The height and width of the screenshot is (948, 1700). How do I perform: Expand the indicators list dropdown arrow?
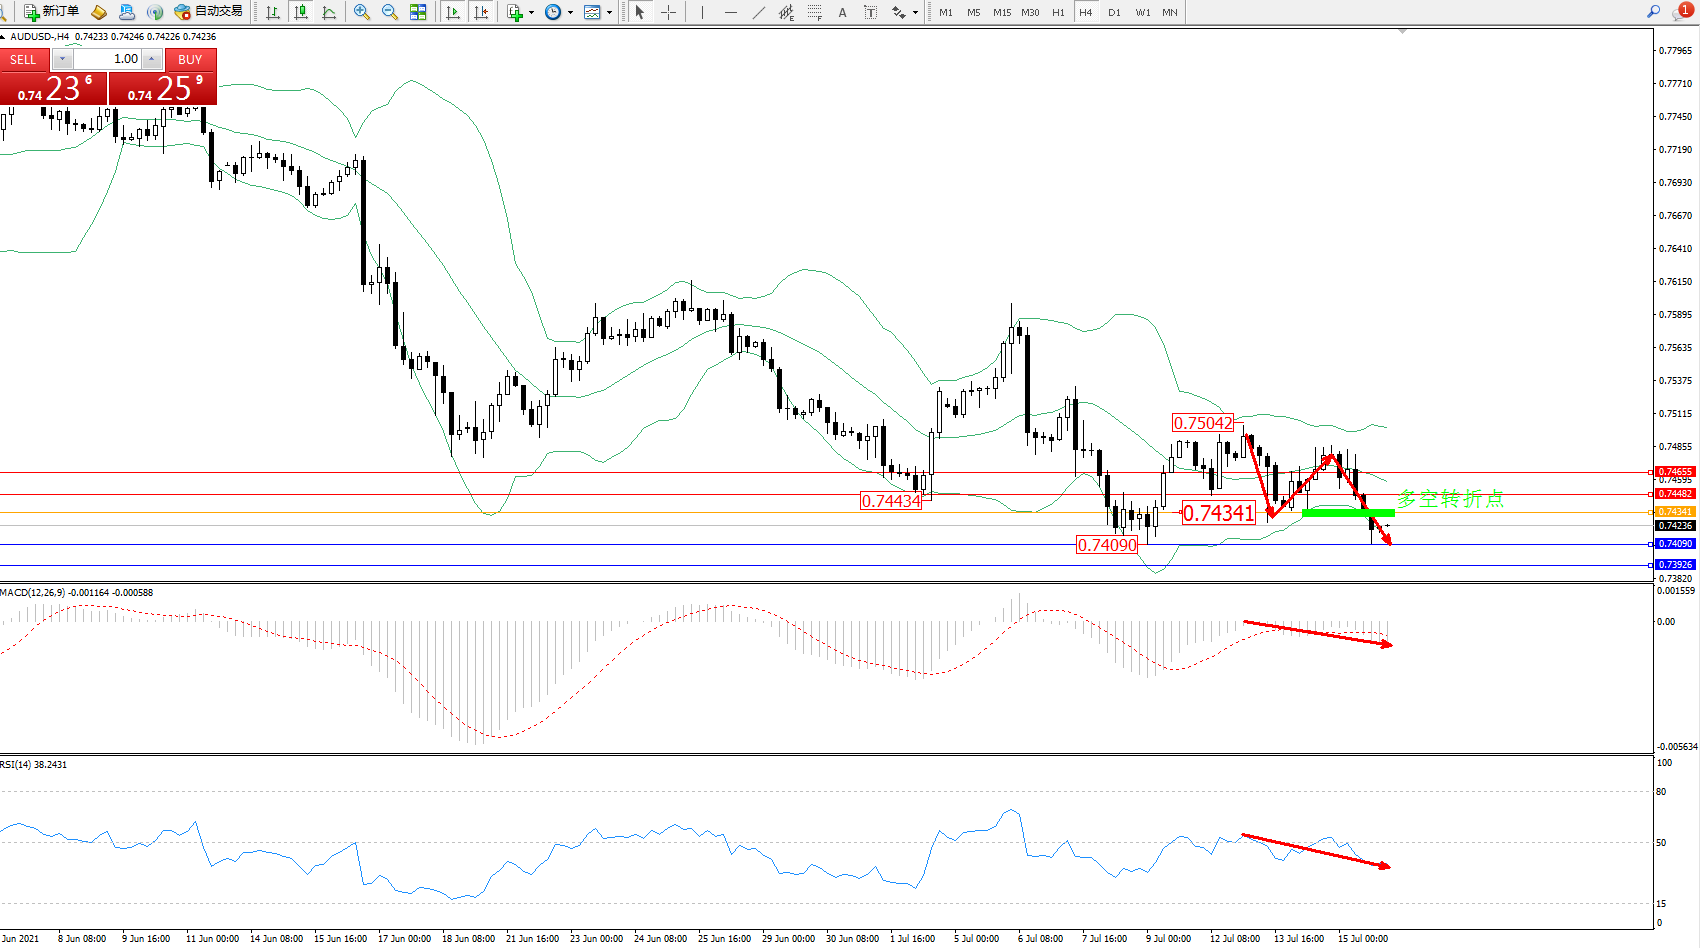[x=531, y=13]
